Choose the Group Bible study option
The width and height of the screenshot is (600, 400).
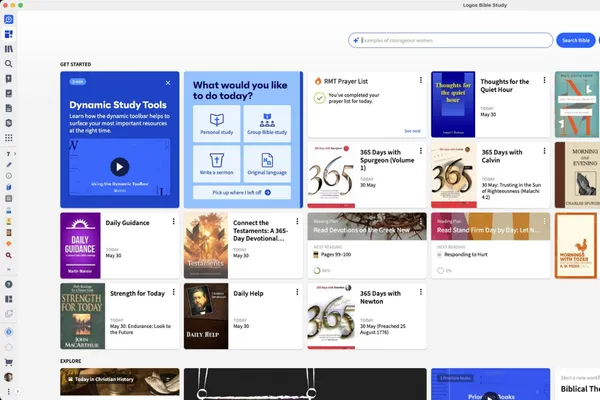click(x=267, y=124)
